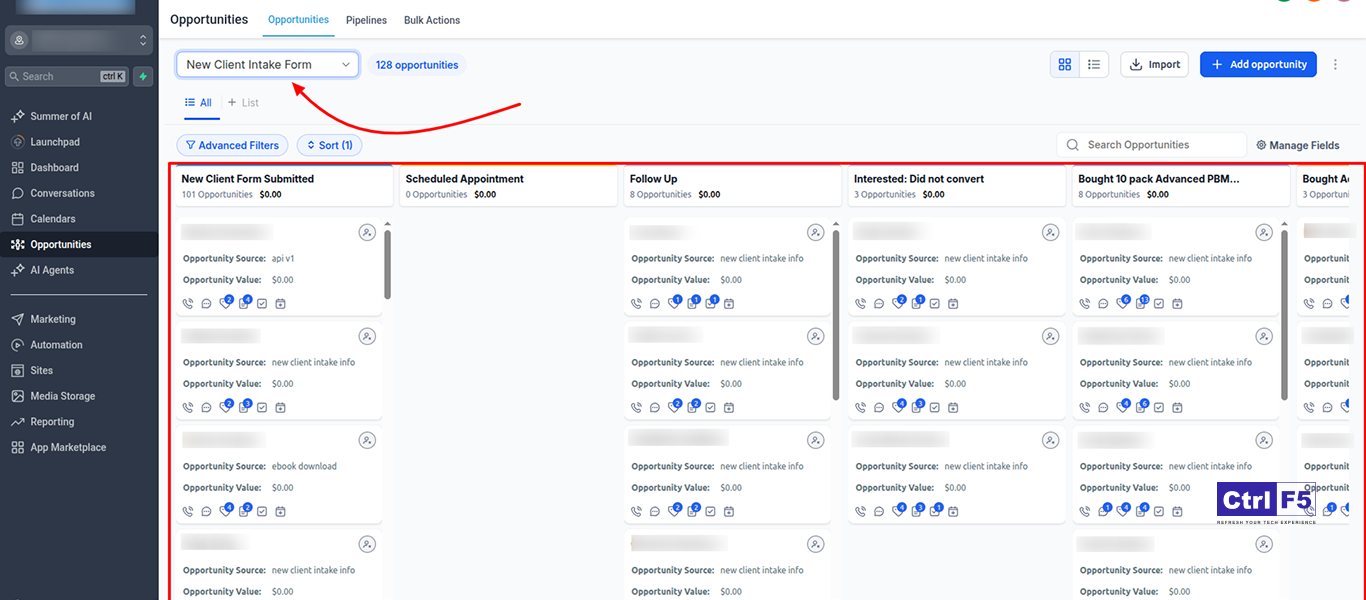Switch to list view icon
1366x600 pixels.
click(x=1094, y=64)
